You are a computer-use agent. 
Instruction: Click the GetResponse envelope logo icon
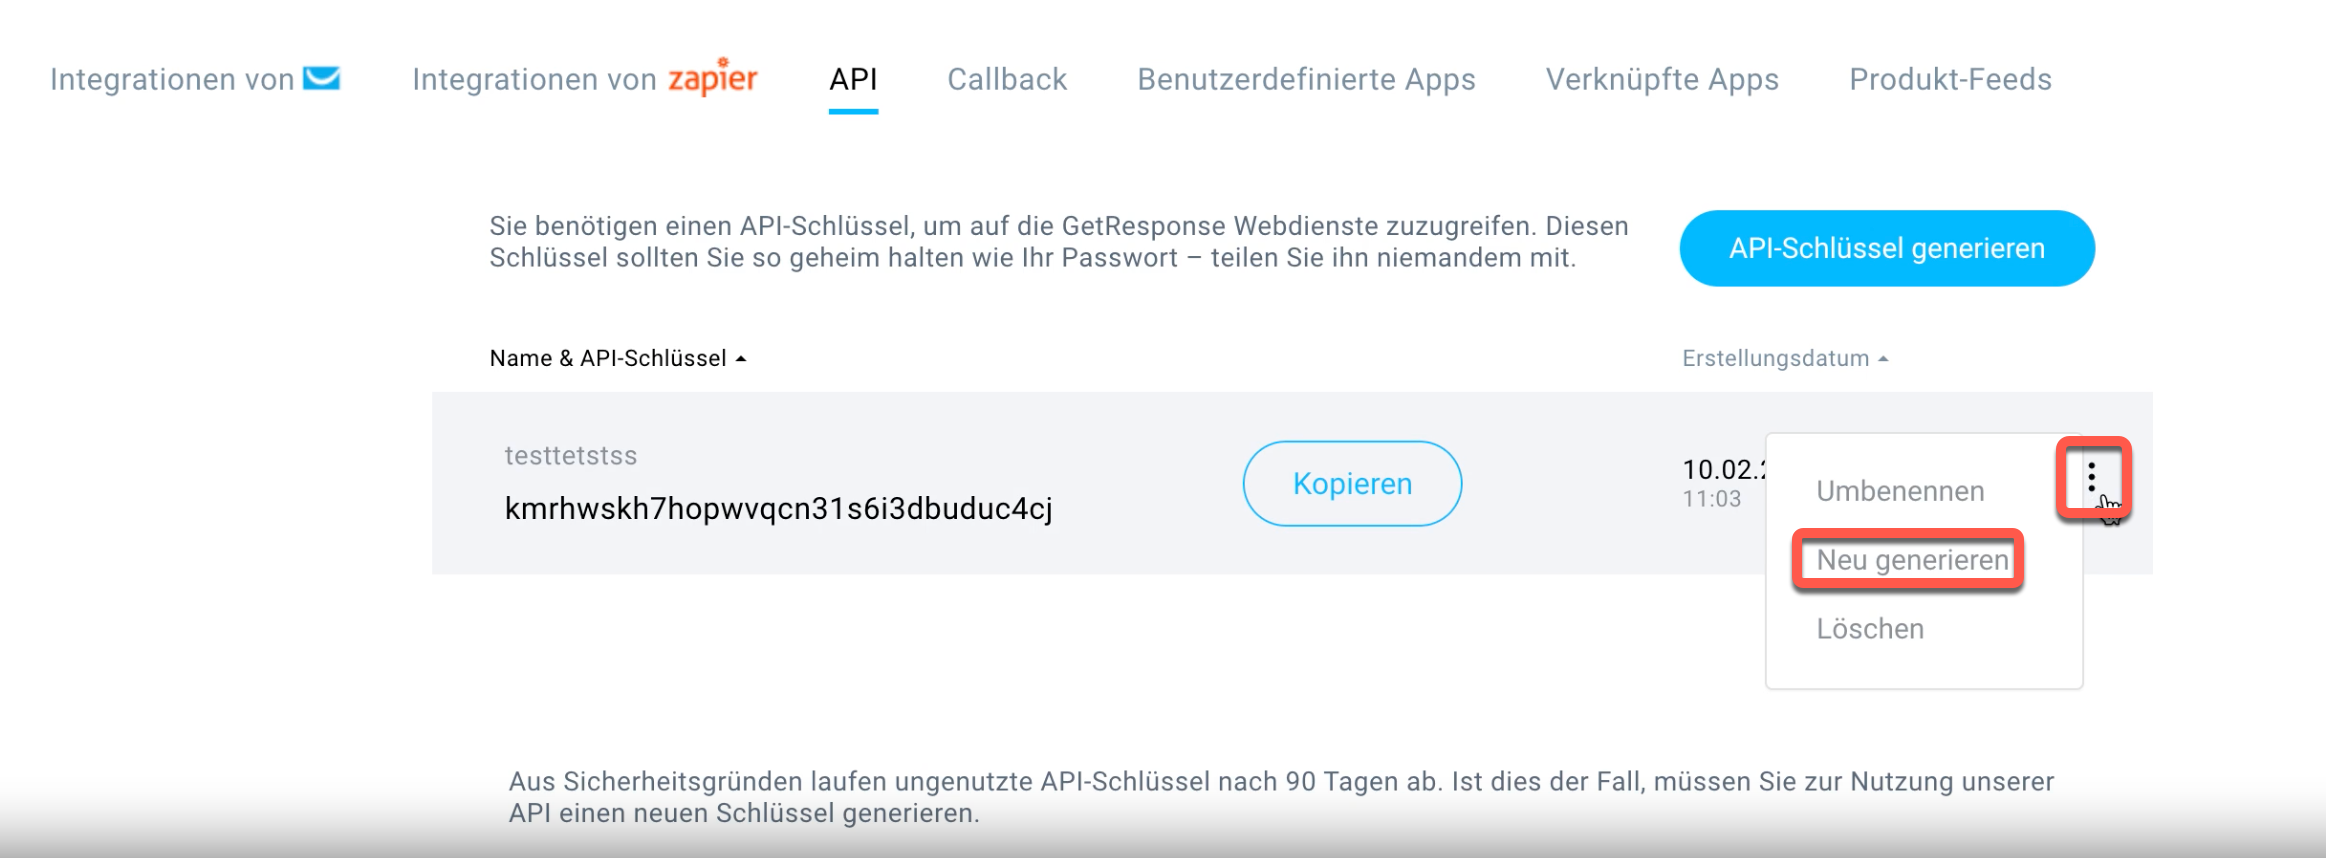tap(322, 78)
